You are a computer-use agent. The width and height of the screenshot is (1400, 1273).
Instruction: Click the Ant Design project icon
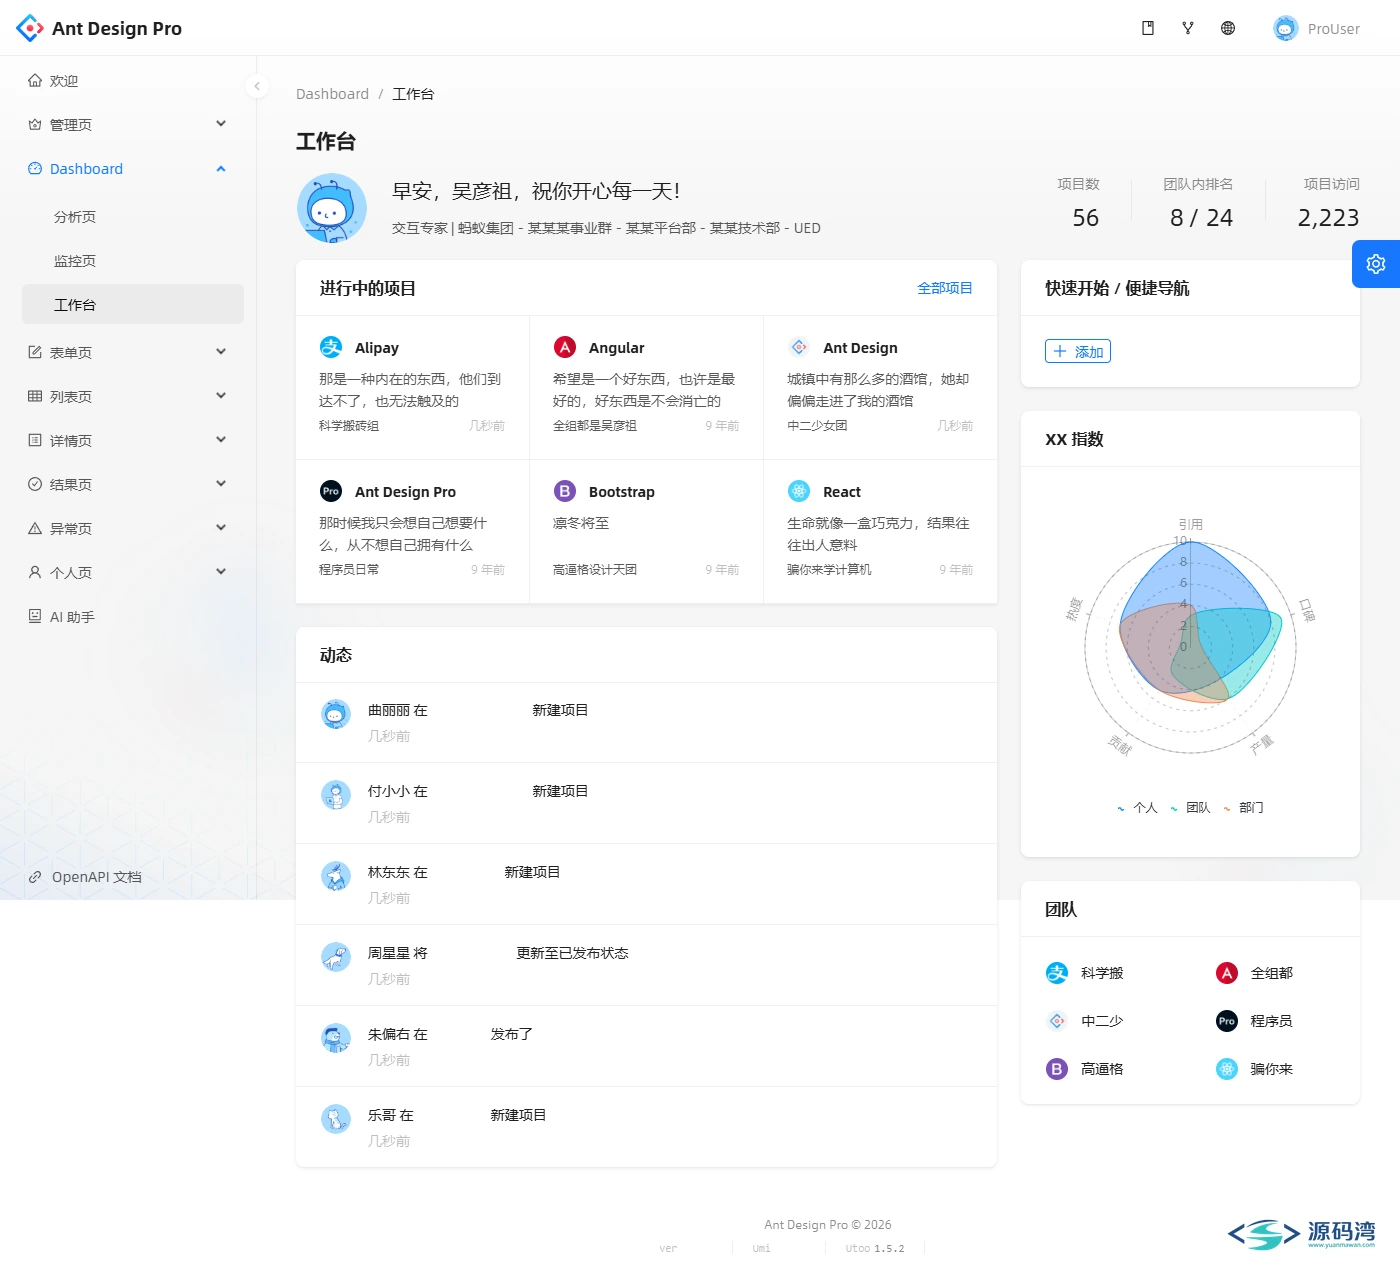coord(799,347)
